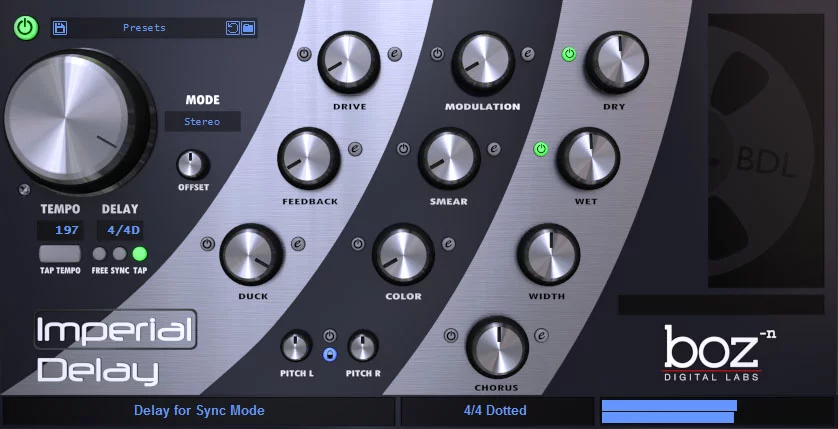This screenshot has width=838, height=429.
Task: Click the Tempo value field 197
Action: (x=60, y=230)
